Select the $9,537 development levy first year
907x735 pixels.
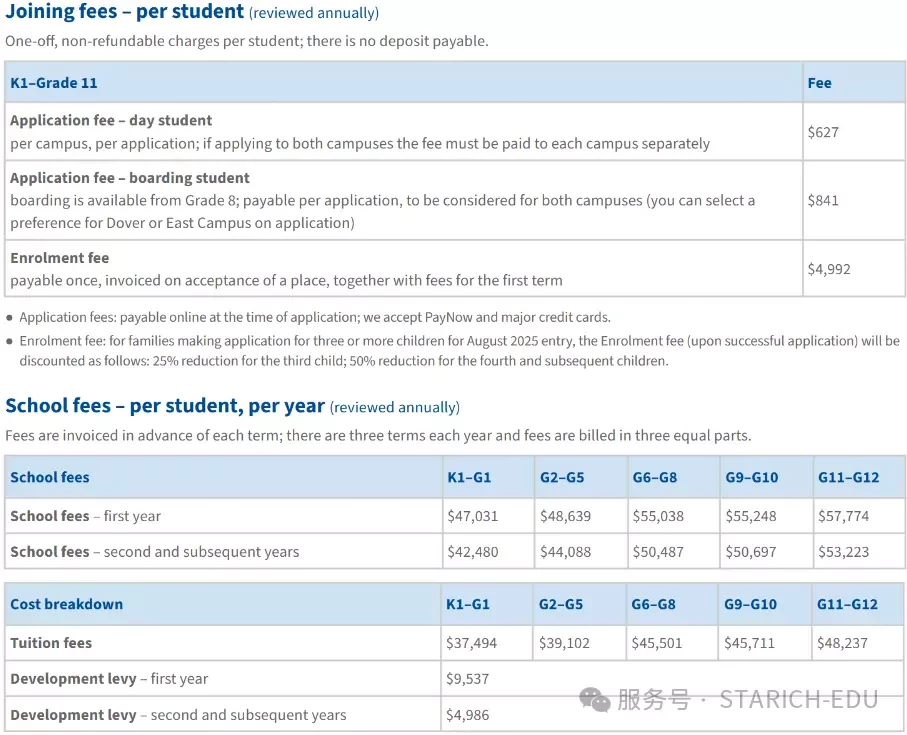467,678
